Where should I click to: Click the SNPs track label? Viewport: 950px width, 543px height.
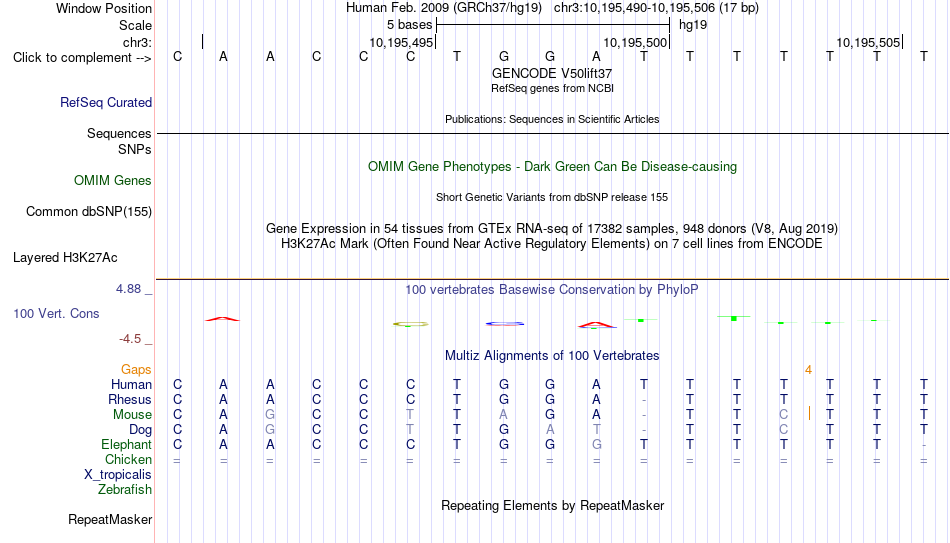click(x=135, y=149)
